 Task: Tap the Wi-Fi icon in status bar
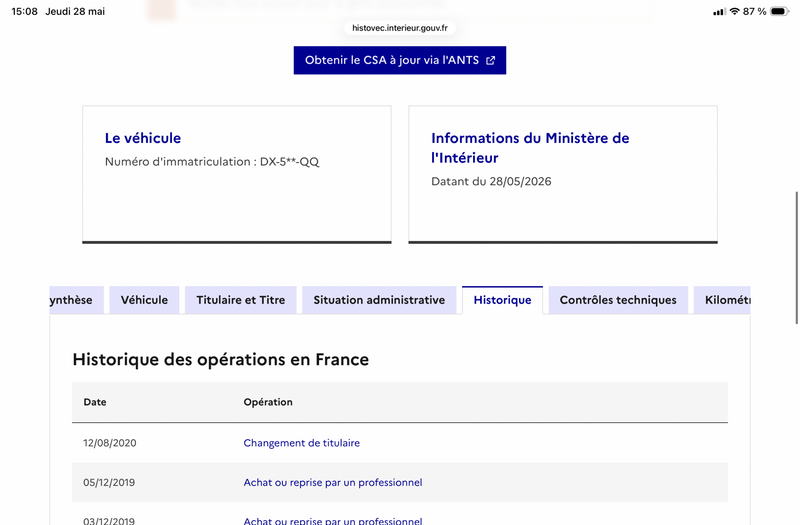(735, 11)
